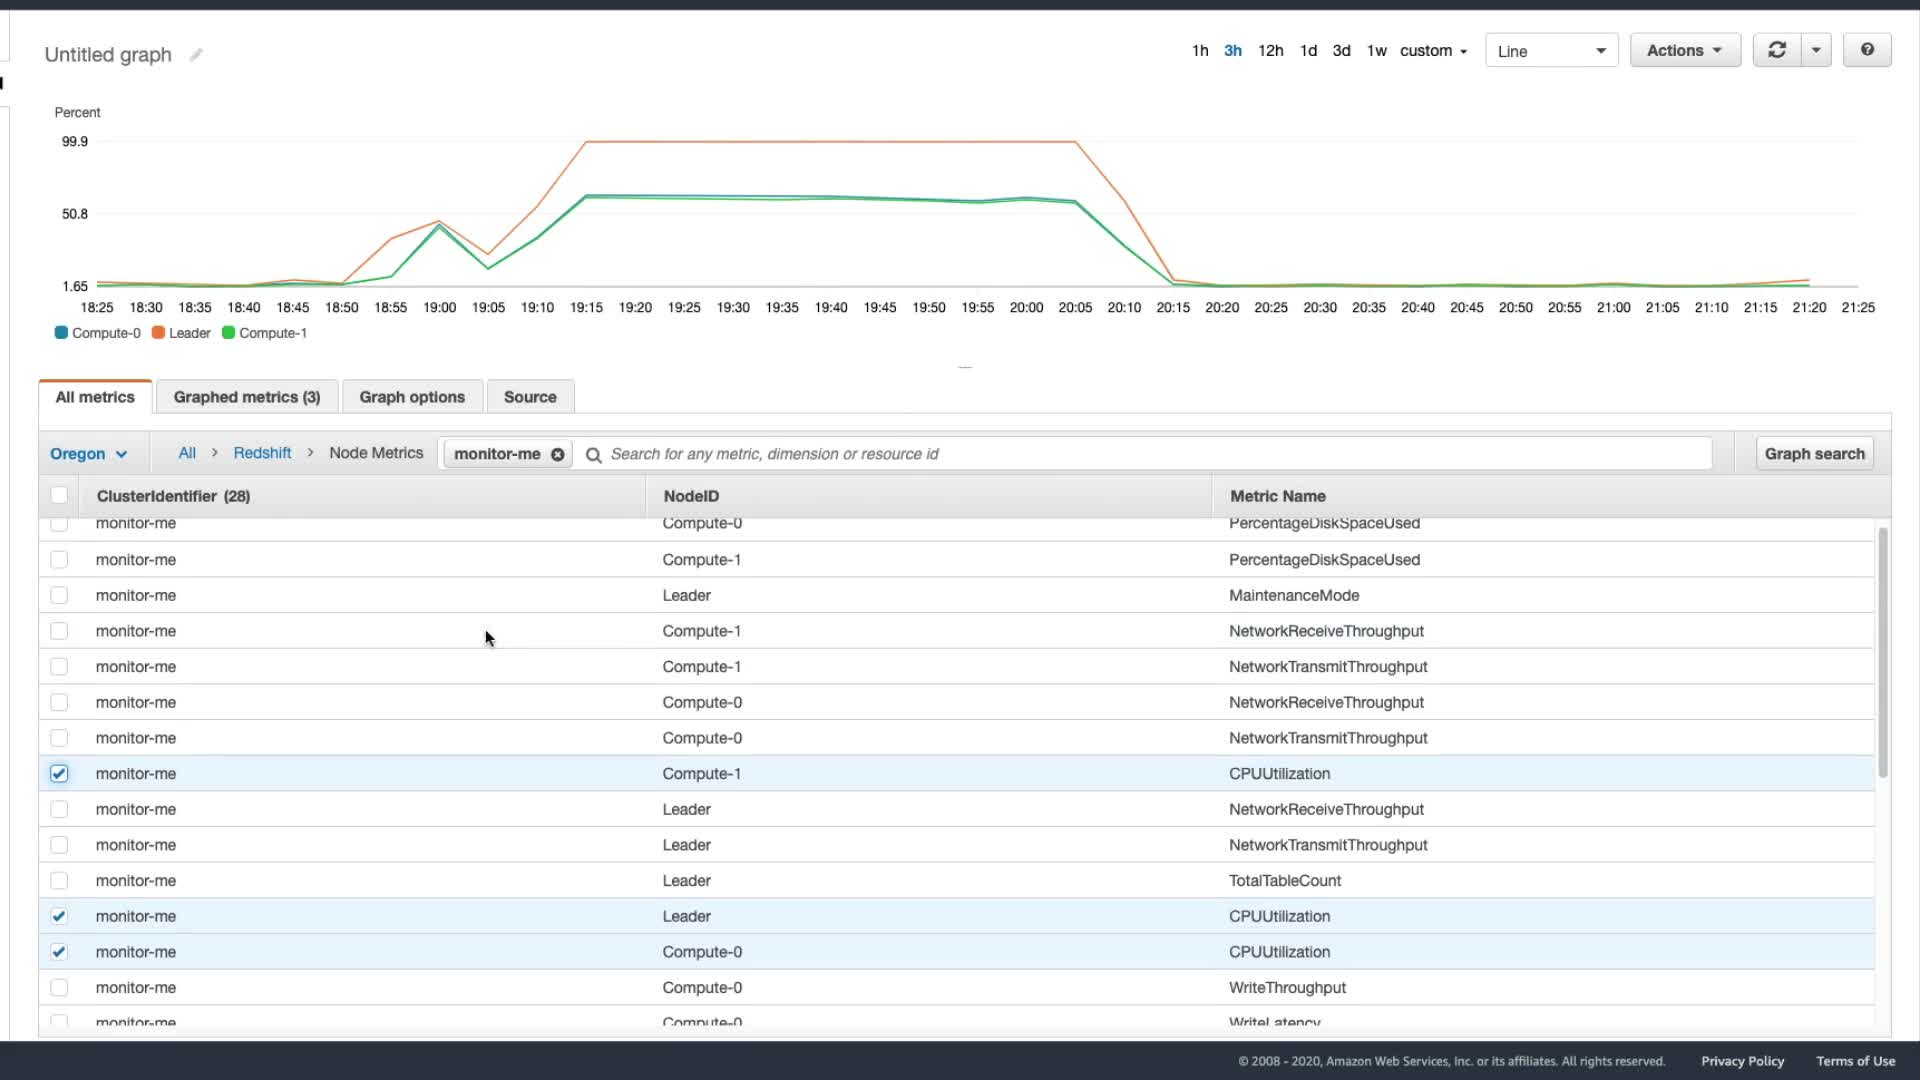Click the magnifier search icon
This screenshot has height=1080, width=1920.
coord(593,455)
